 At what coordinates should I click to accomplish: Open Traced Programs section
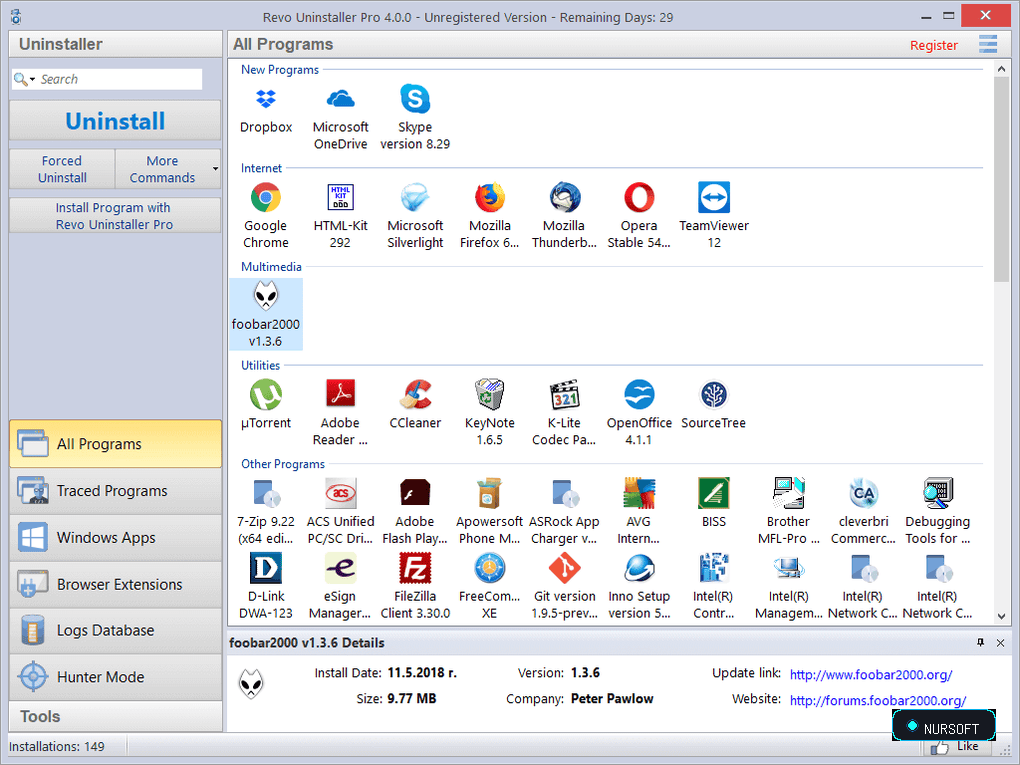115,490
